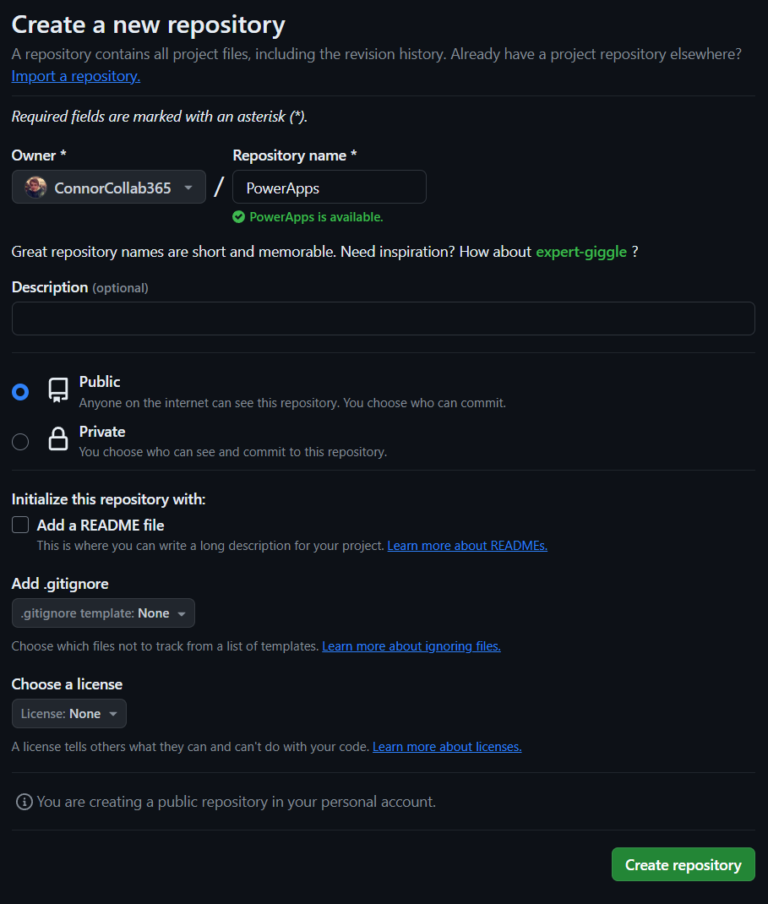This screenshot has width=768, height=904.
Task: Open the ConnorCollab365 owner dropdown
Action: 108,186
